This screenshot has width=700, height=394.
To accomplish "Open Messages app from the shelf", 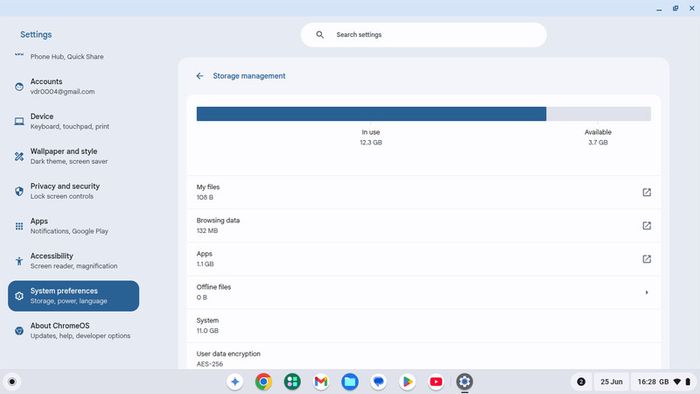I will 379,382.
